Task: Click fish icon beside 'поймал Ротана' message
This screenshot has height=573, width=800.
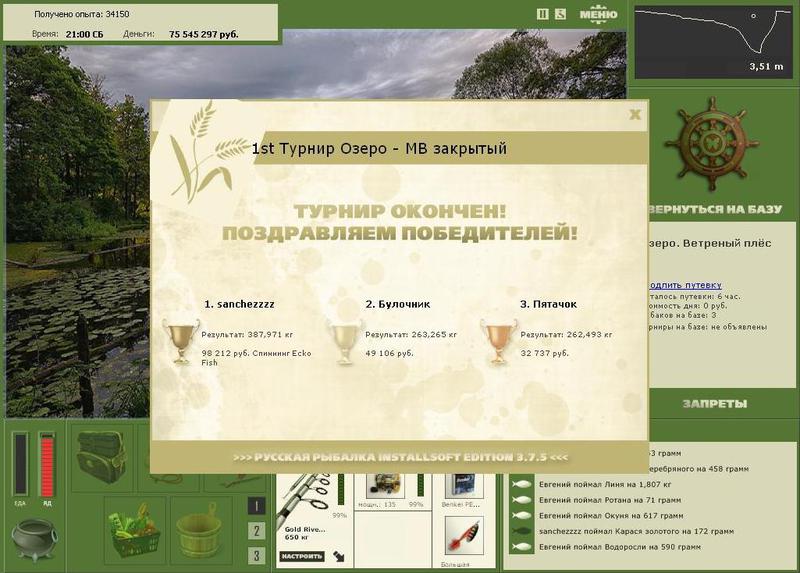Action: point(522,500)
